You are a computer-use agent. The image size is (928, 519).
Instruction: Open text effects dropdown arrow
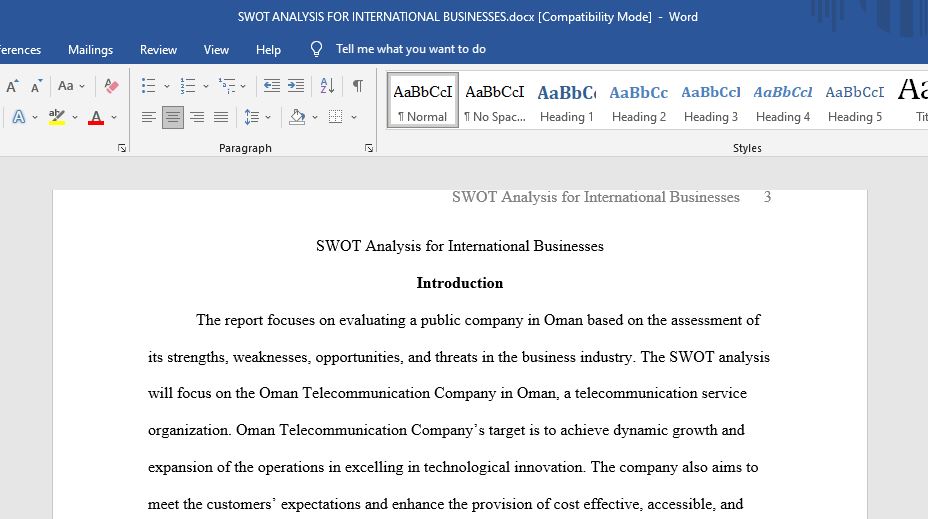point(35,117)
